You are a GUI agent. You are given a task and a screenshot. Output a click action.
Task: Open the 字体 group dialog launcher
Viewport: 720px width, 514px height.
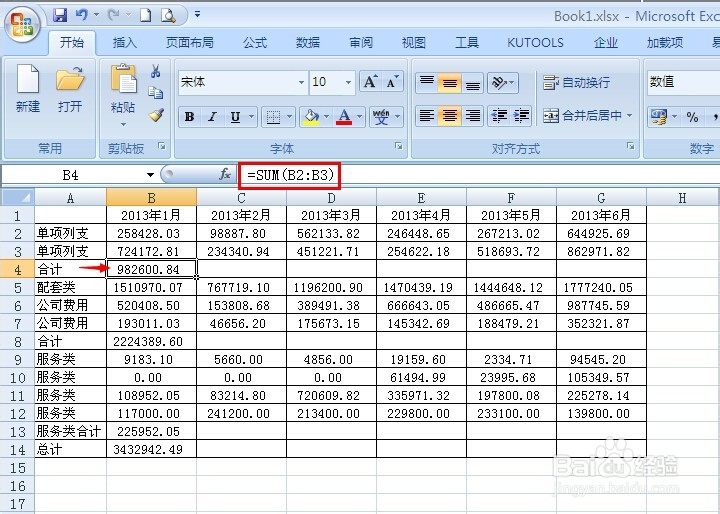(x=399, y=146)
